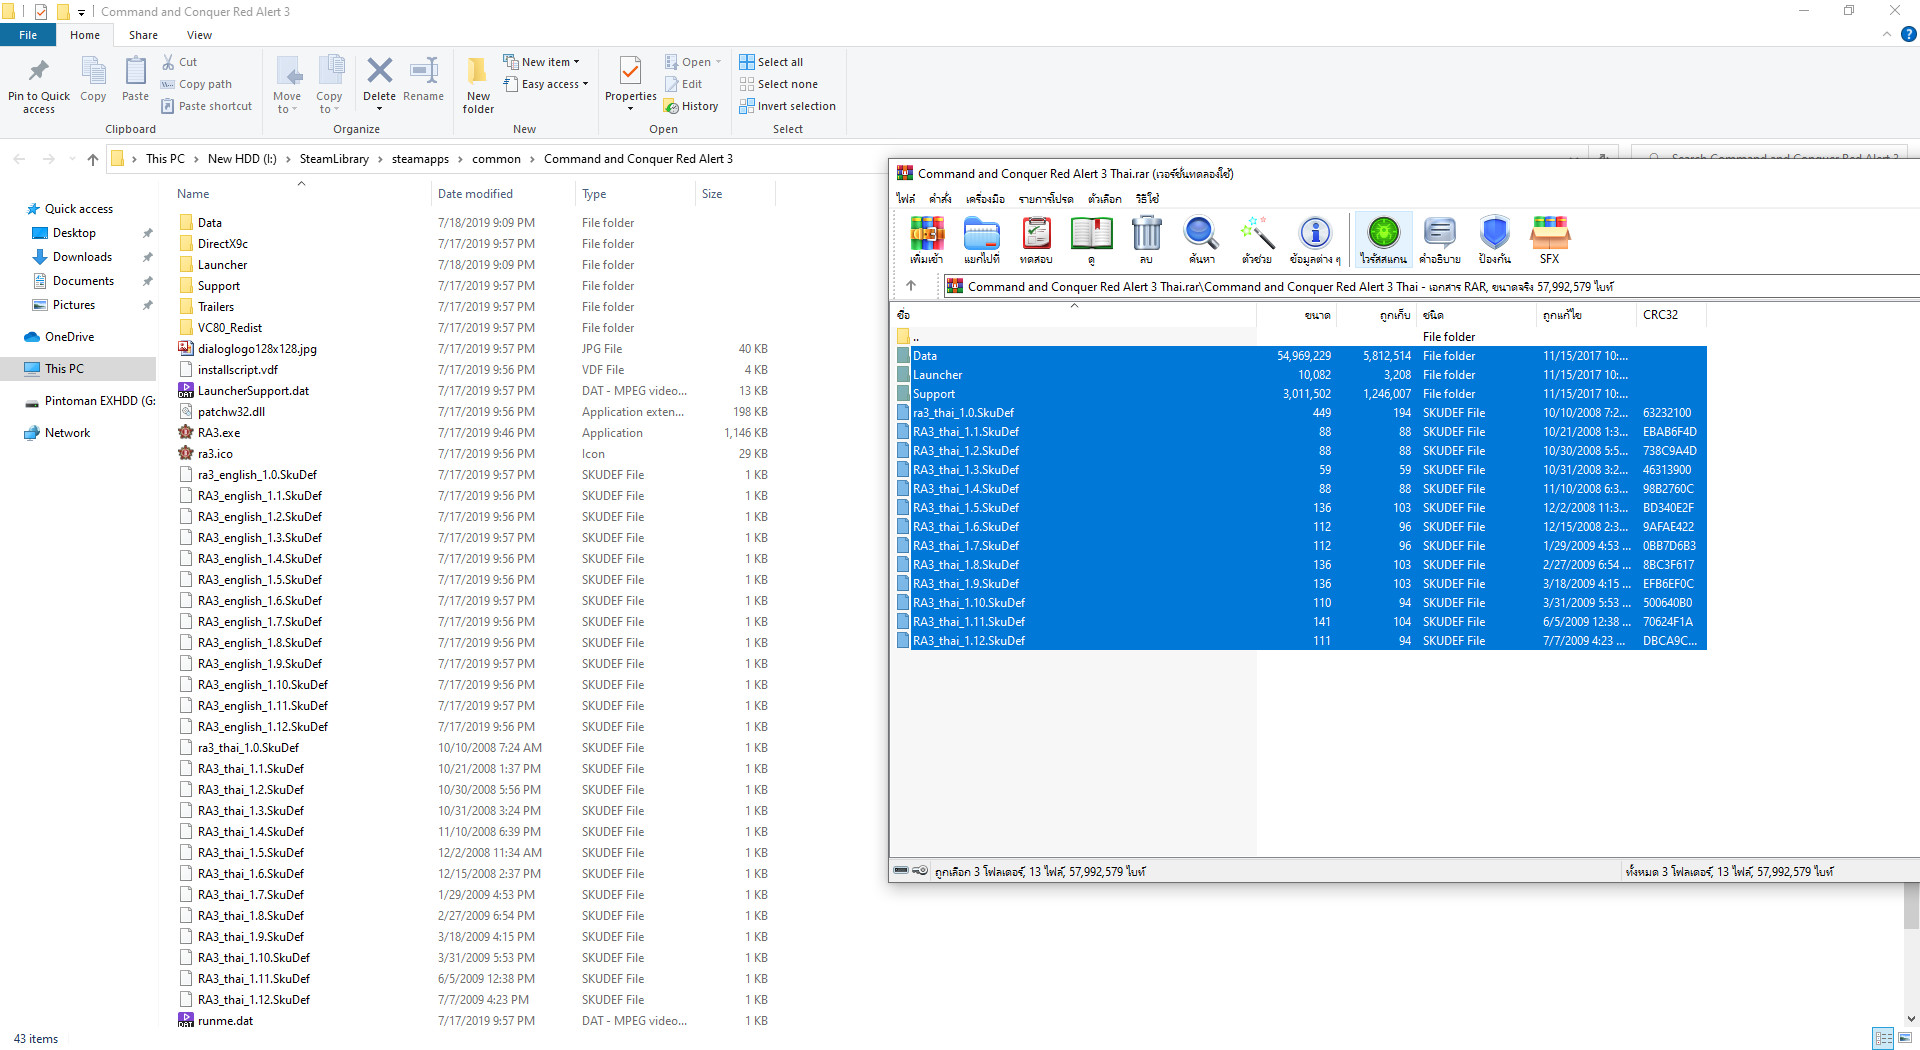Select RA3.exe in the file list

(x=219, y=433)
